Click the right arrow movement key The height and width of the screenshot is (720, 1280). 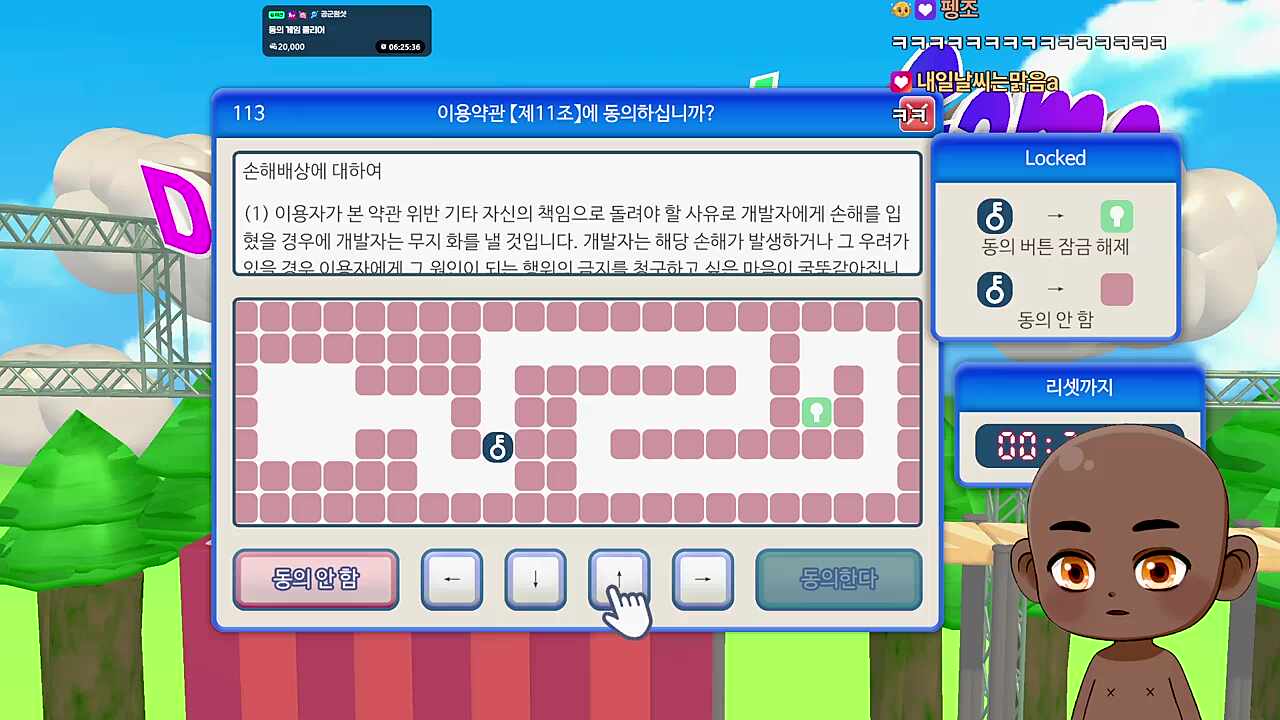(x=703, y=580)
